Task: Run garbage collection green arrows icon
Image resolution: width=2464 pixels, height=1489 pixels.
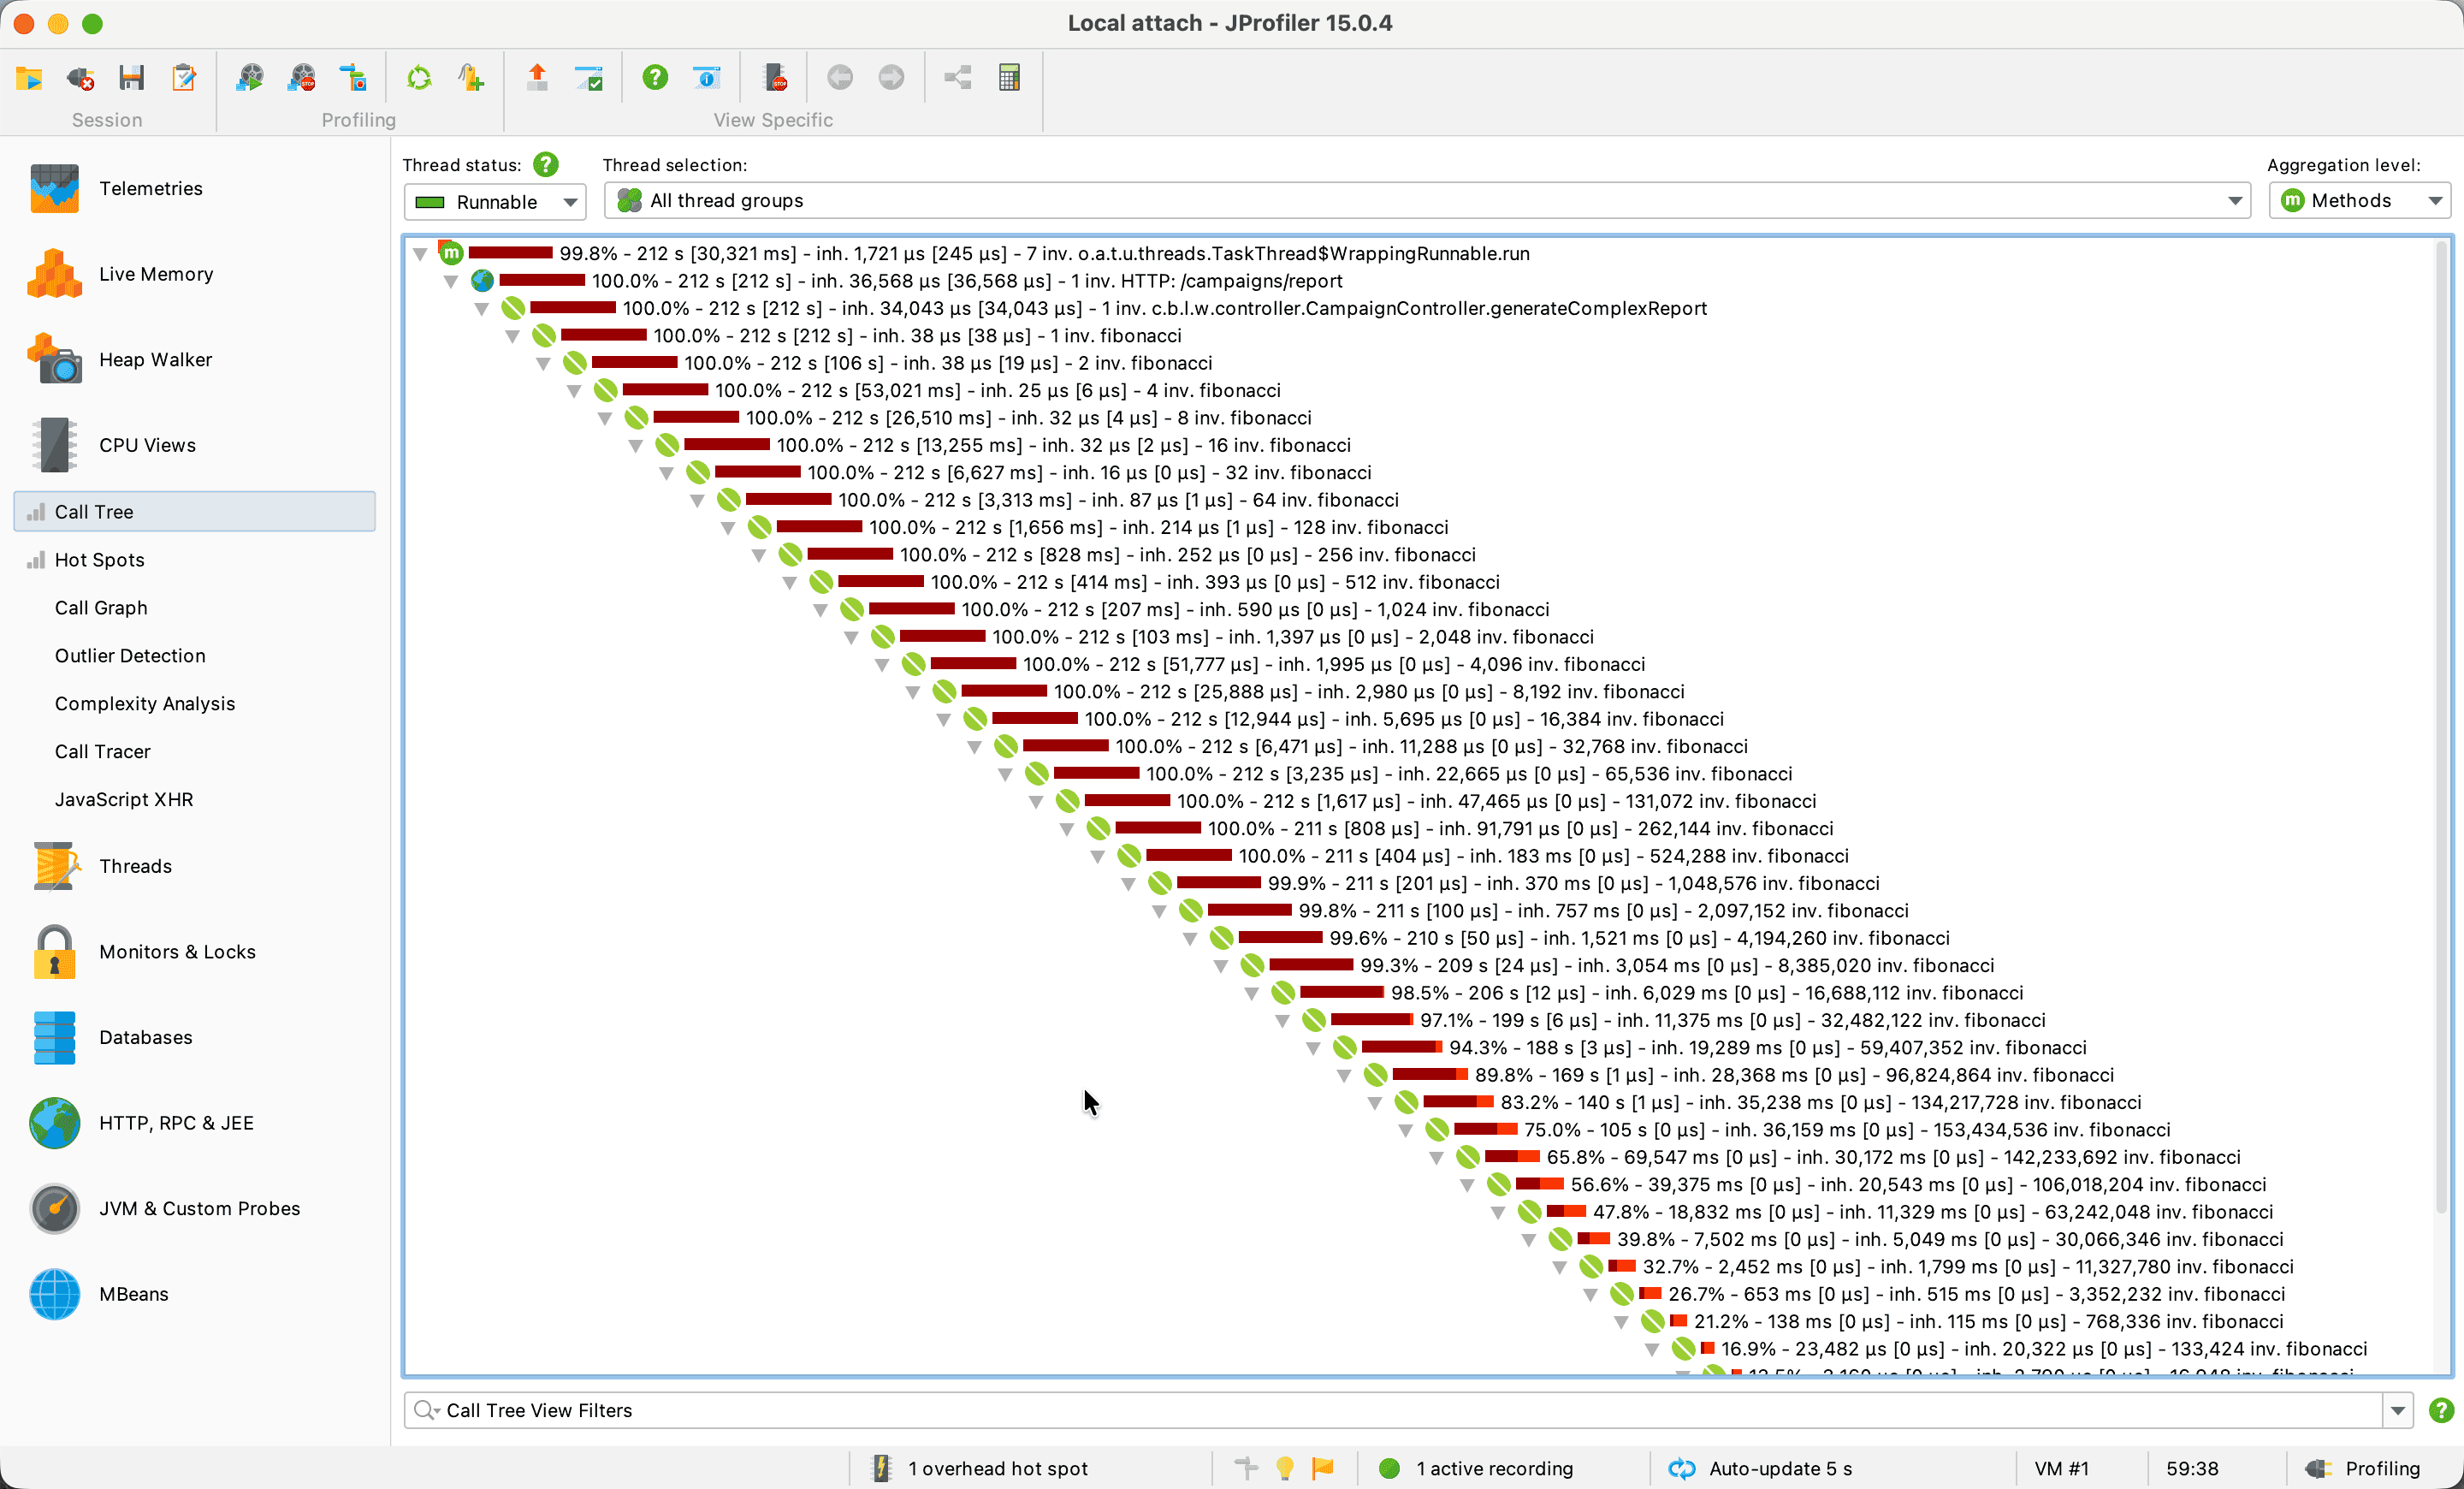Action: [x=419, y=77]
